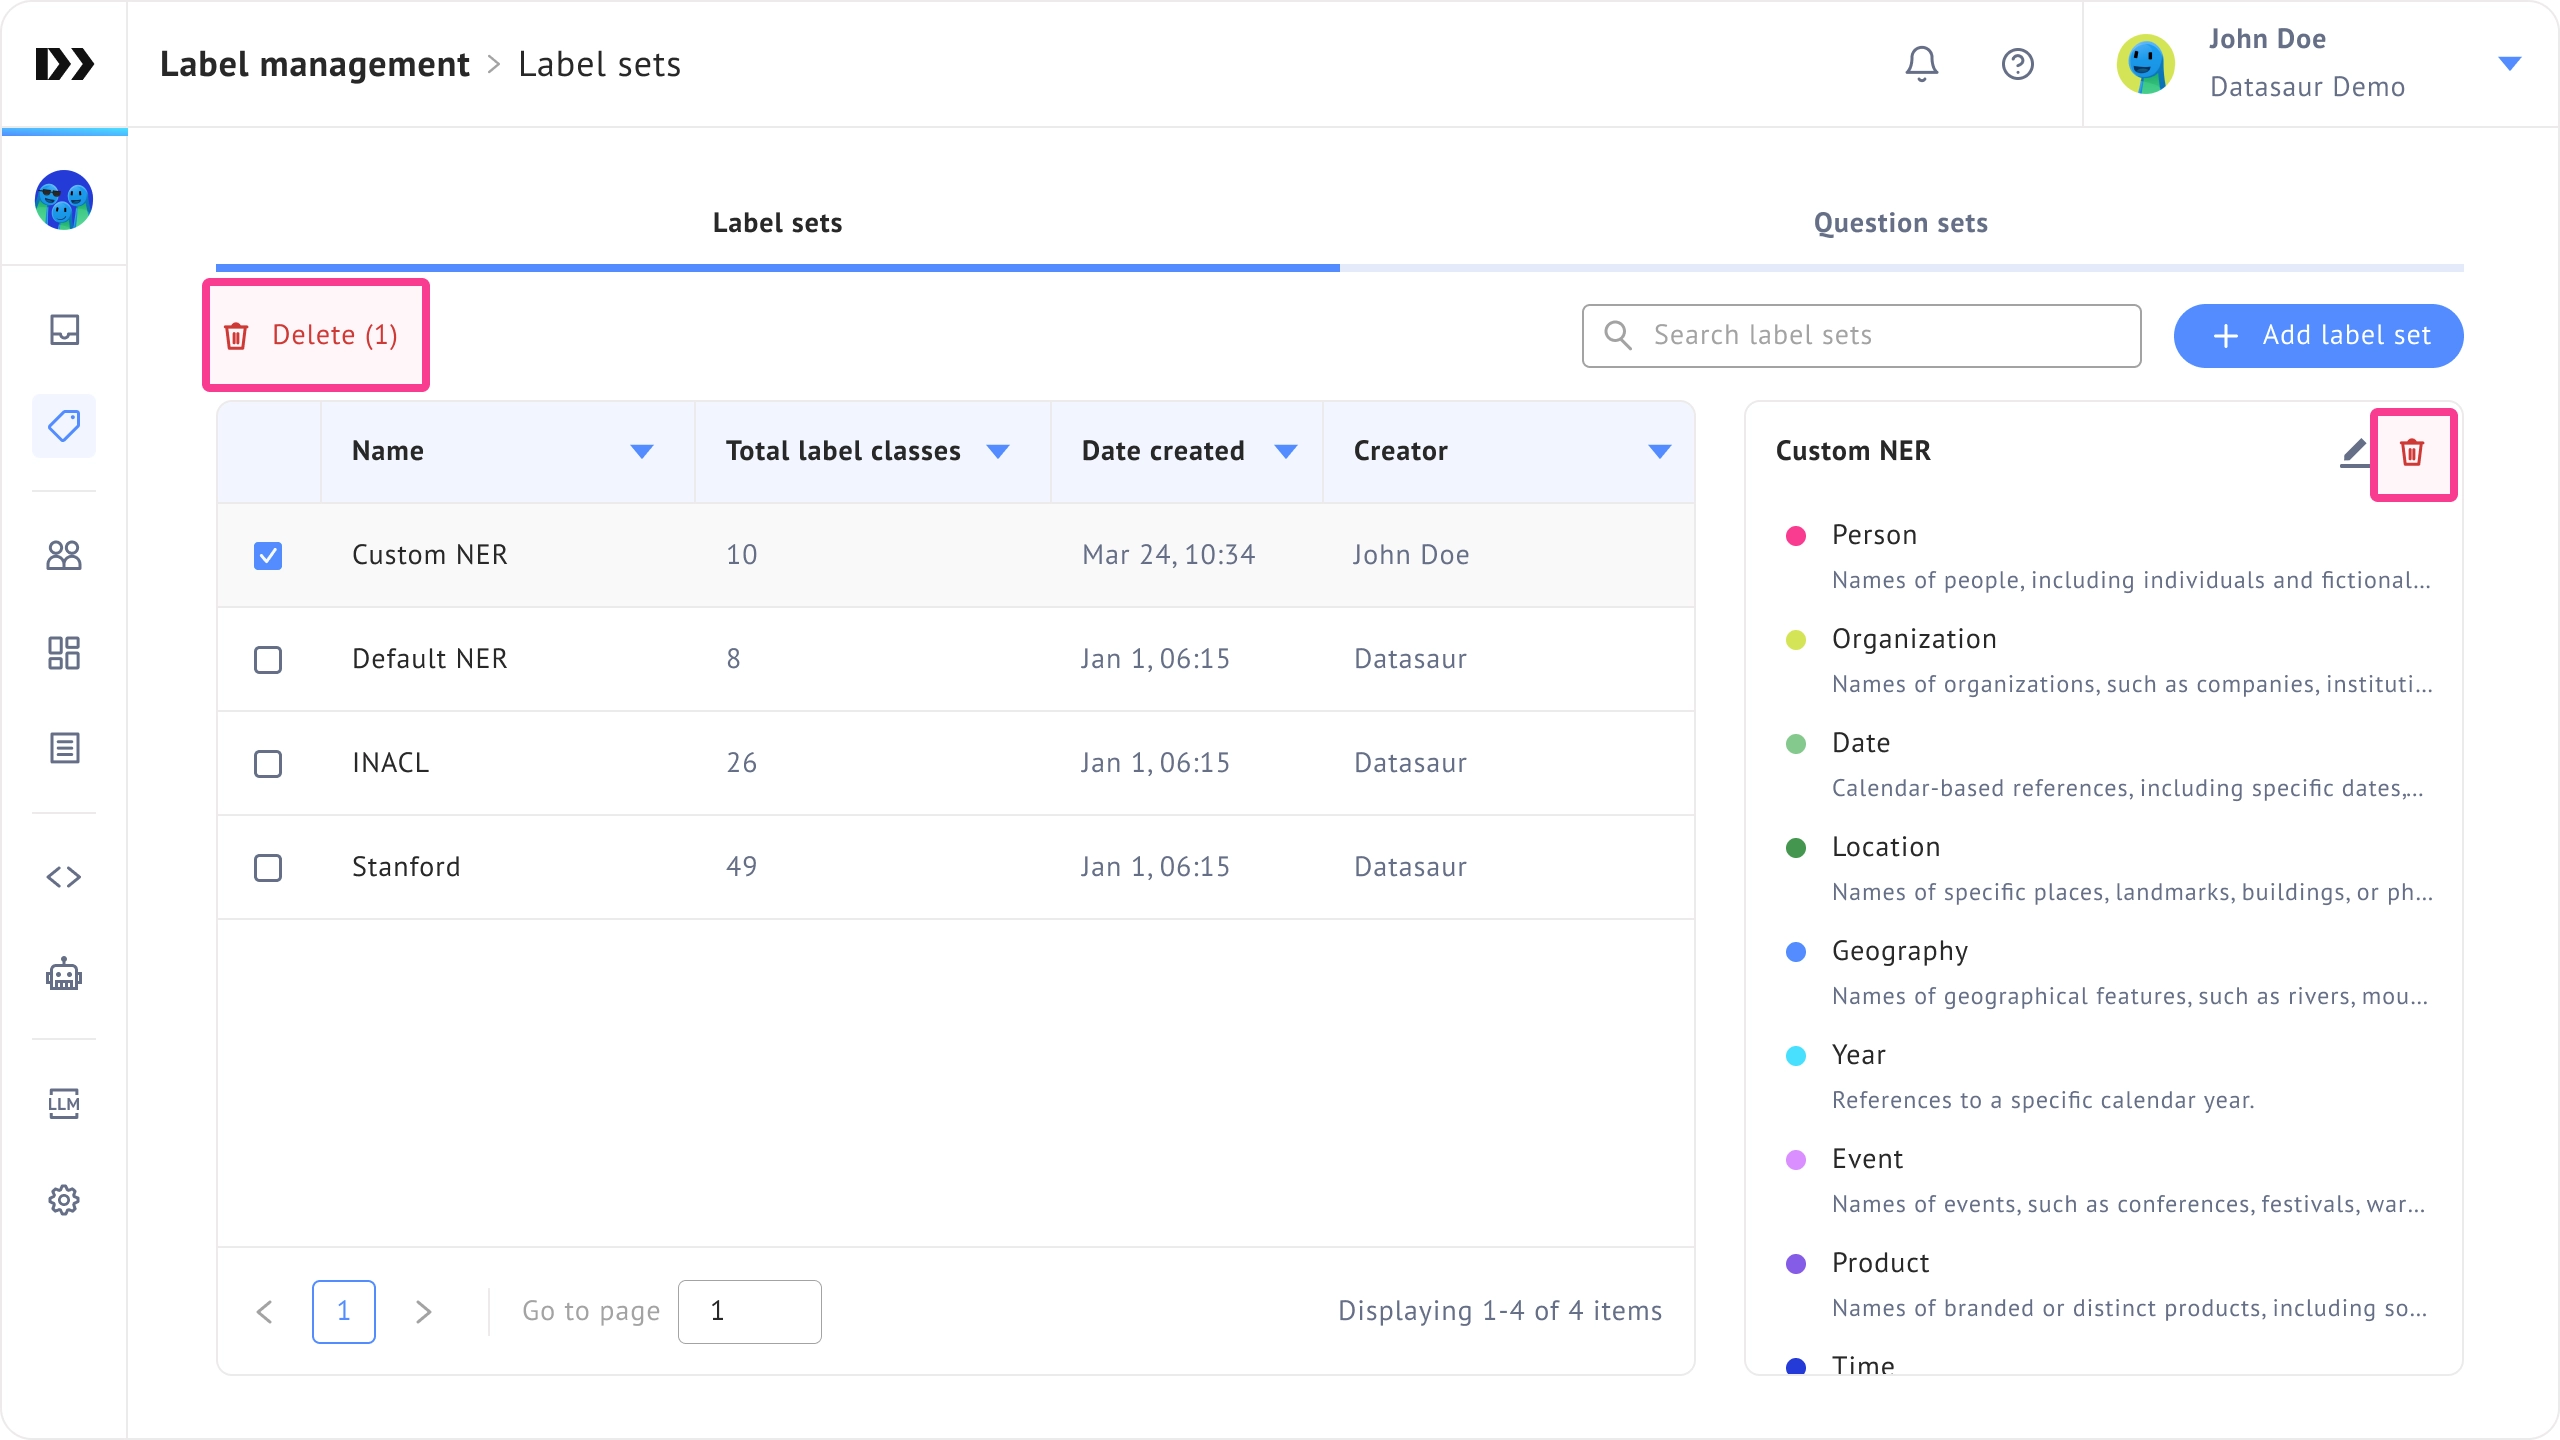Click Add label set button
Image resolution: width=2560 pixels, height=1440 pixels.
point(2318,336)
